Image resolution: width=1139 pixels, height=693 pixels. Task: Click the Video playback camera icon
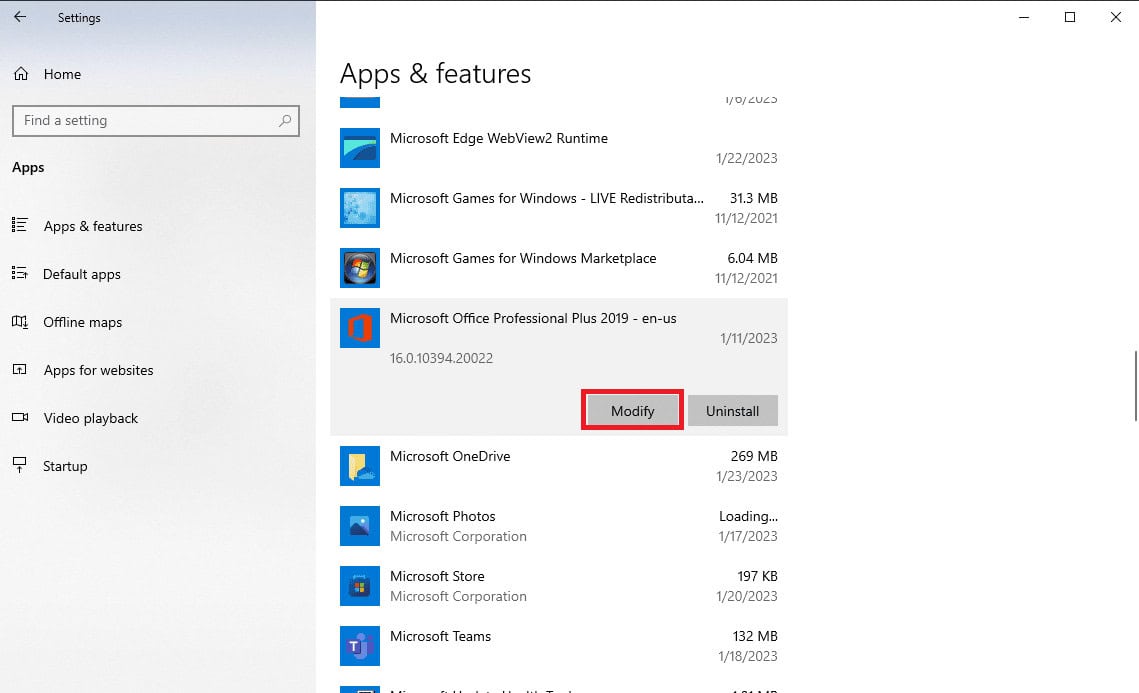click(20, 417)
